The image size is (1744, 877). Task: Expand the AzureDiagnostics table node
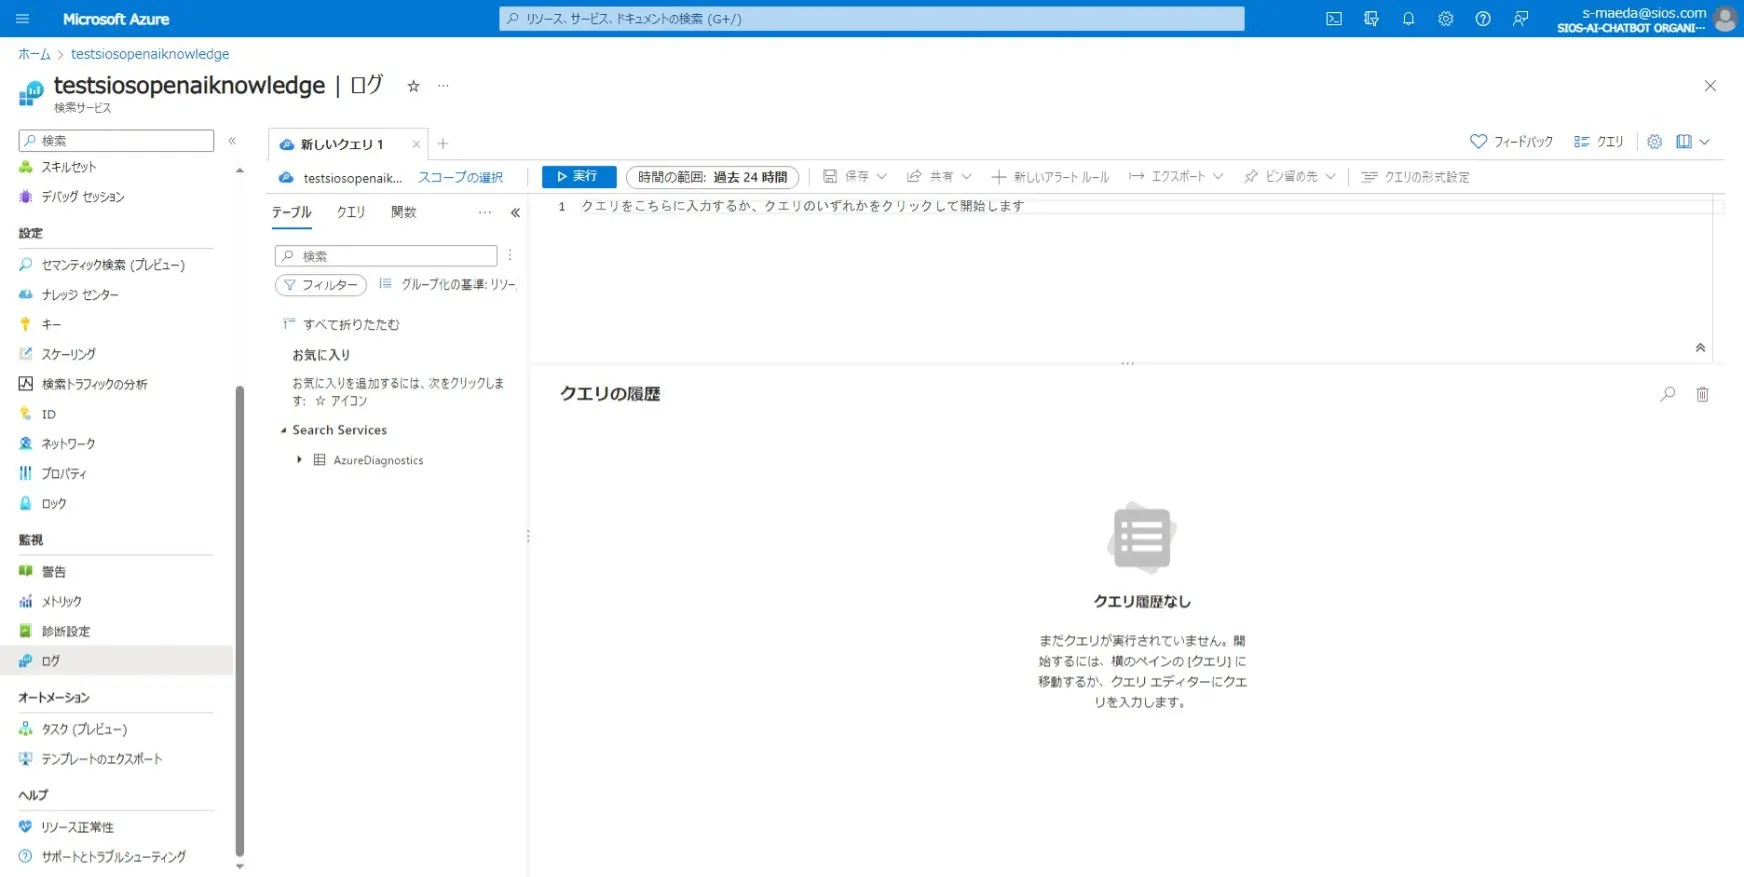pyautogui.click(x=299, y=460)
